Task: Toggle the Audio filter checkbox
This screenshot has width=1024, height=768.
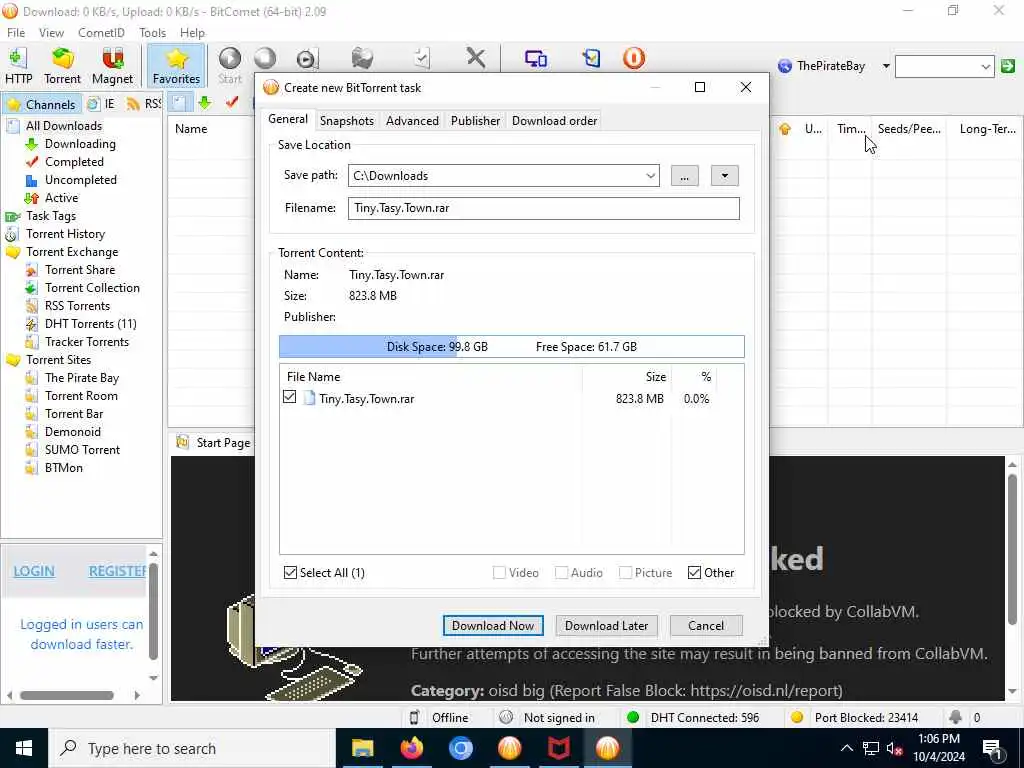Action: click(561, 573)
